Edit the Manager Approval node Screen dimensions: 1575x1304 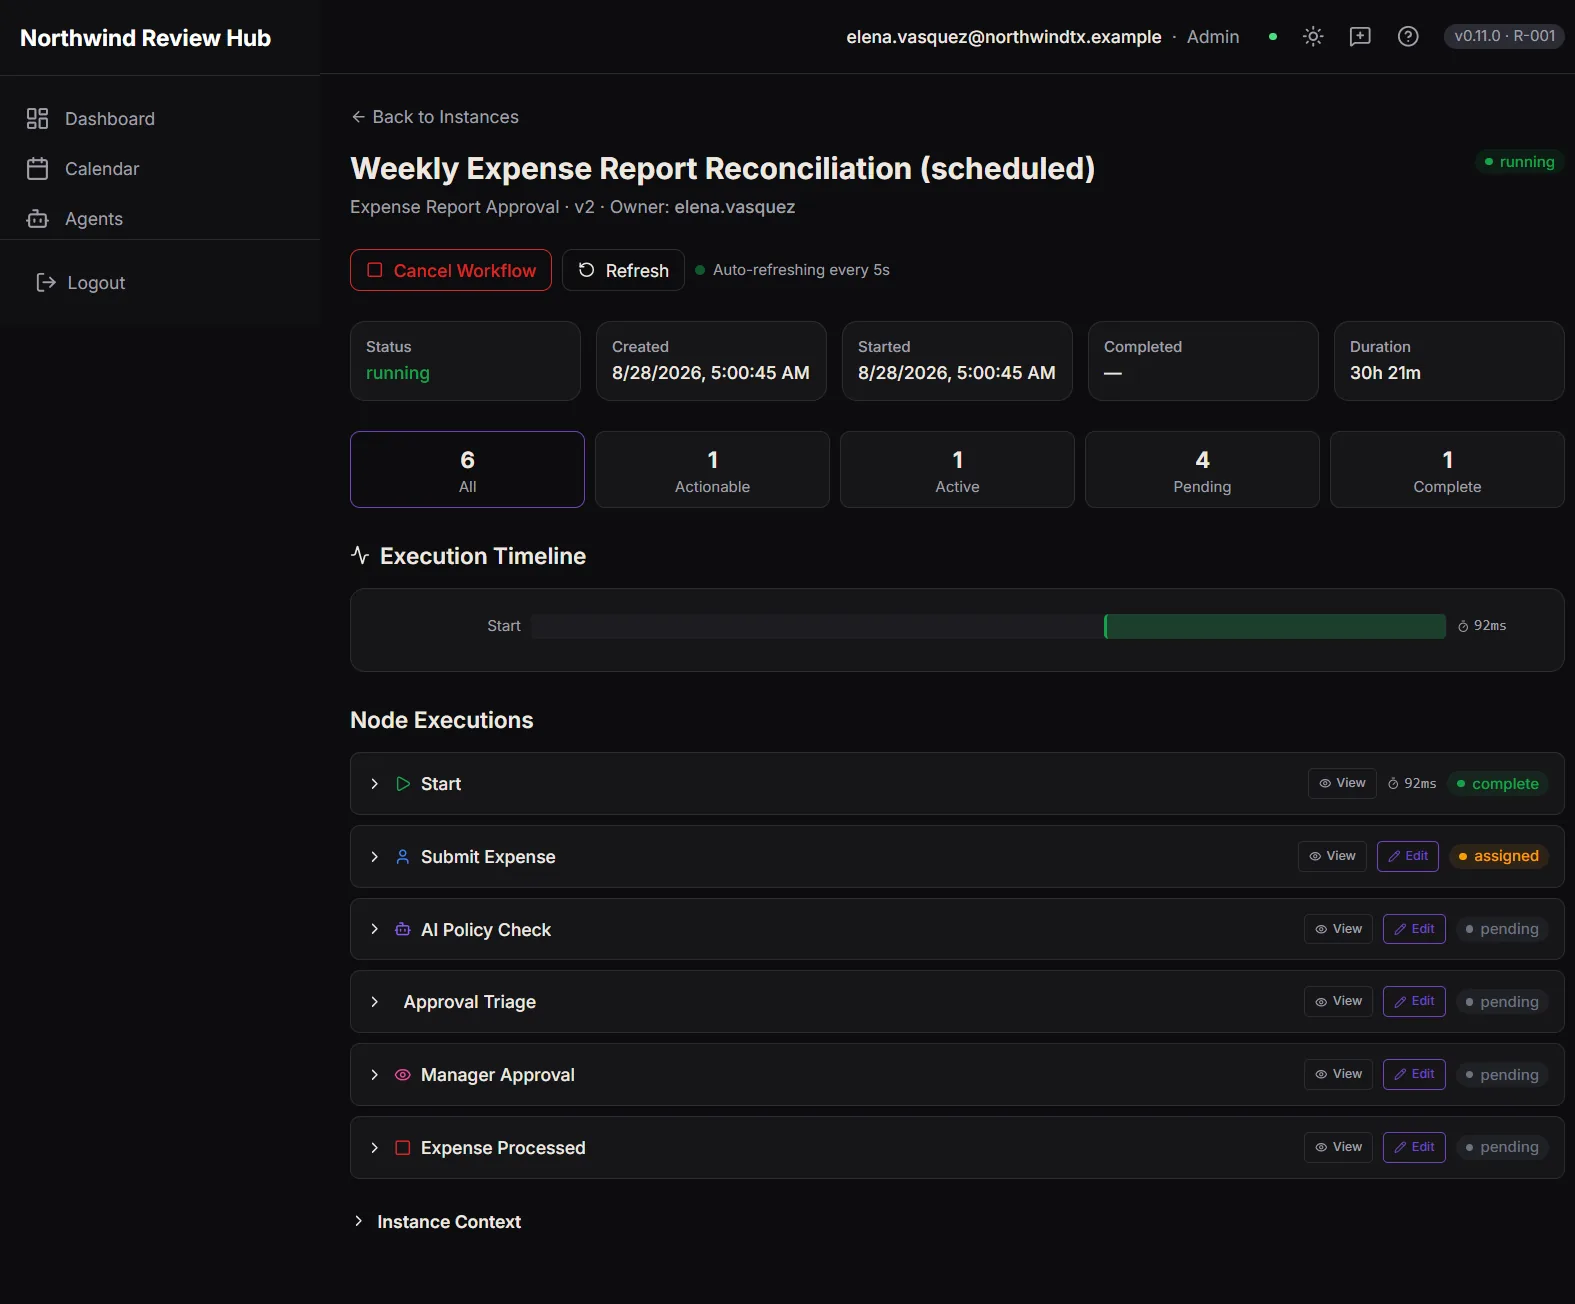click(1414, 1074)
